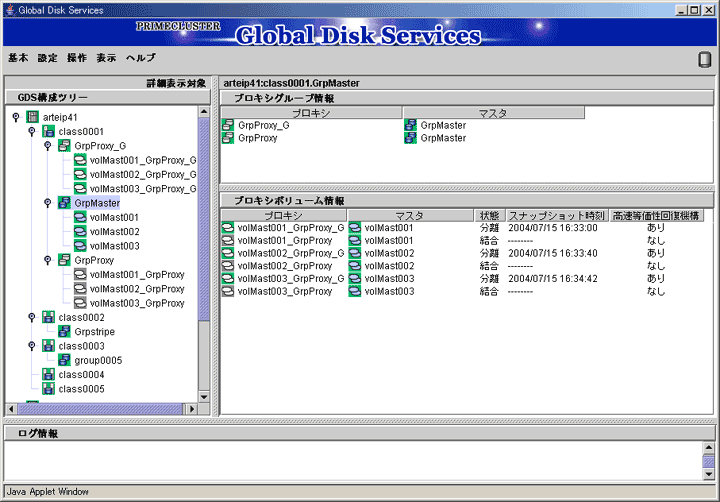Screen dimensions: 720x502
Task: Open the 基本 menu
Action: tap(18, 58)
